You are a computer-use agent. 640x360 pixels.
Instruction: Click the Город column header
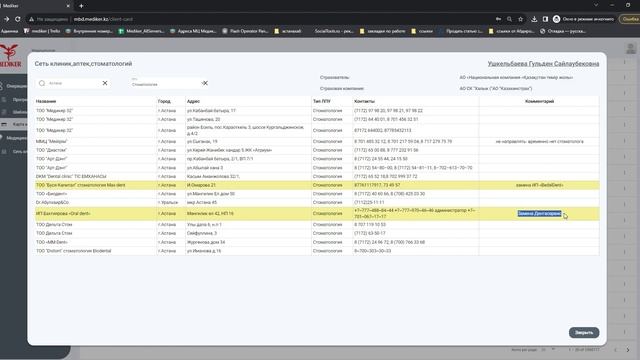click(x=164, y=101)
